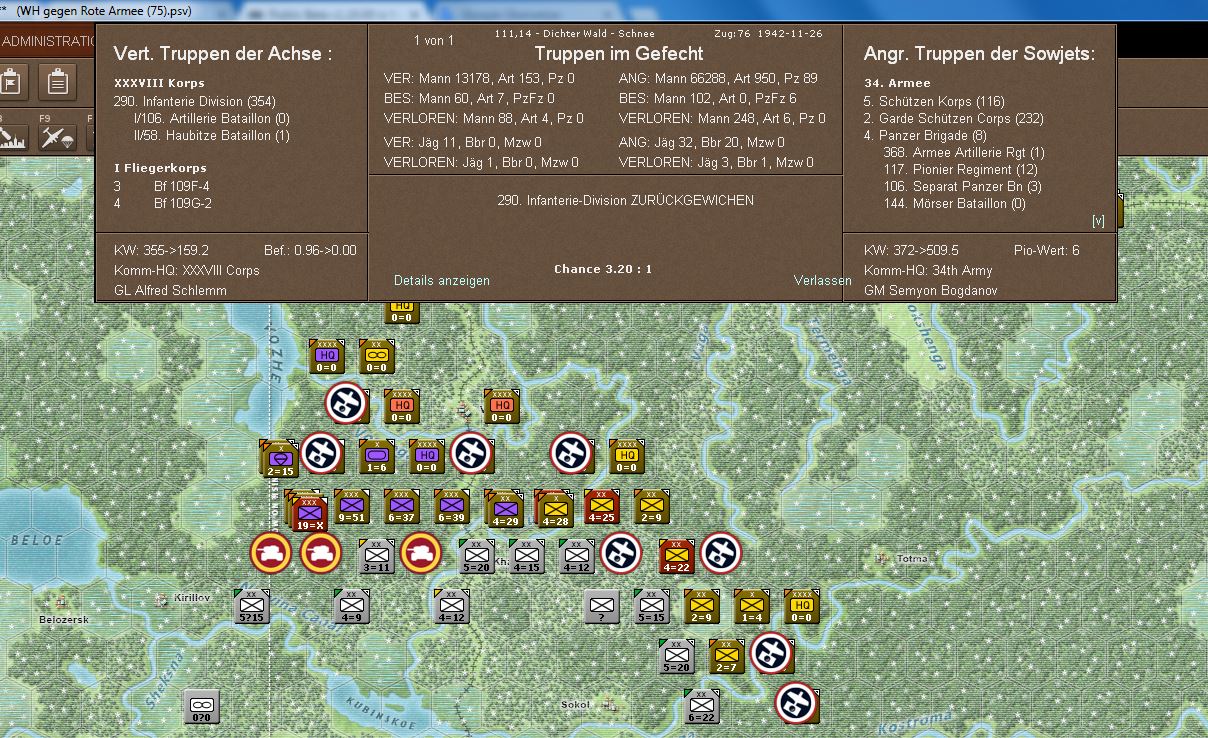Select the grey 5=15 German infantry counter
The height and width of the screenshot is (738, 1208).
coord(652,606)
